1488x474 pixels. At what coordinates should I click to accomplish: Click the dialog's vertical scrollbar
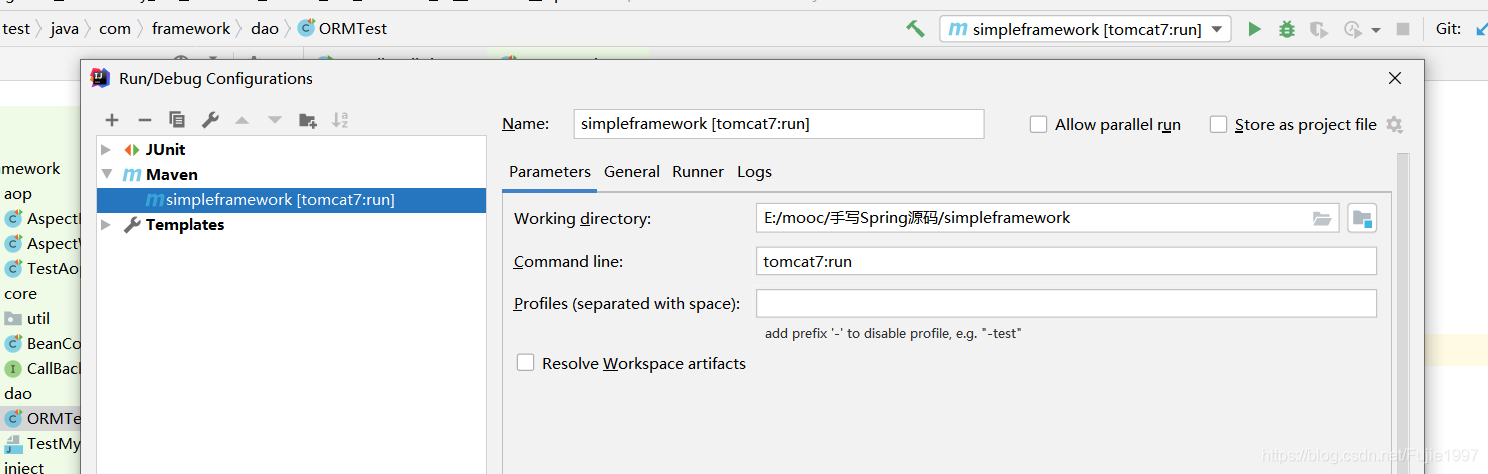point(1403,313)
